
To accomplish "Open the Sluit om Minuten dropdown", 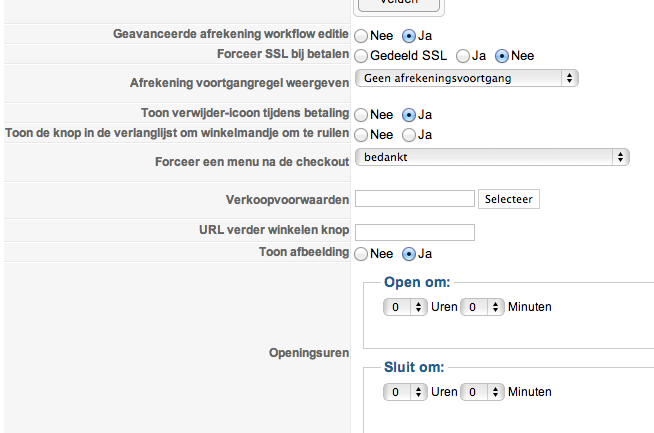I will point(482,392).
